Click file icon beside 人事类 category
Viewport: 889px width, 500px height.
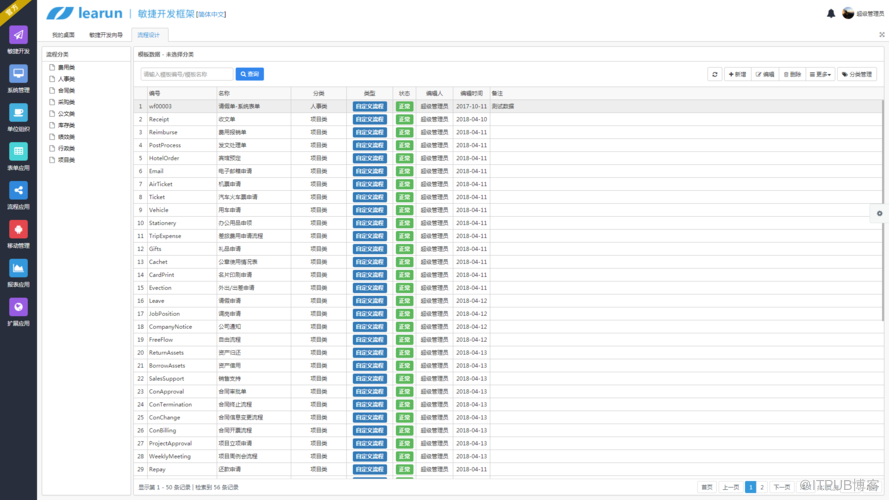click(x=52, y=79)
